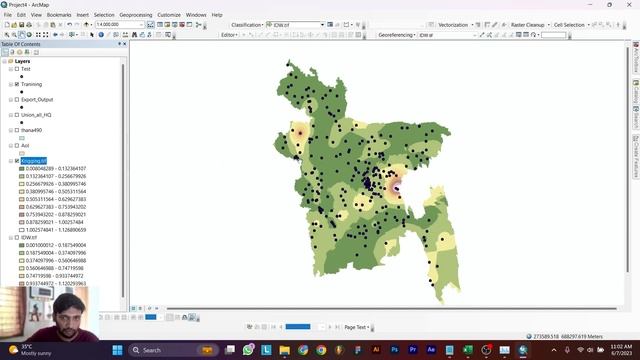Collapse the Layers data frame node
The height and width of the screenshot is (360, 640).
pyautogui.click(x=4, y=61)
